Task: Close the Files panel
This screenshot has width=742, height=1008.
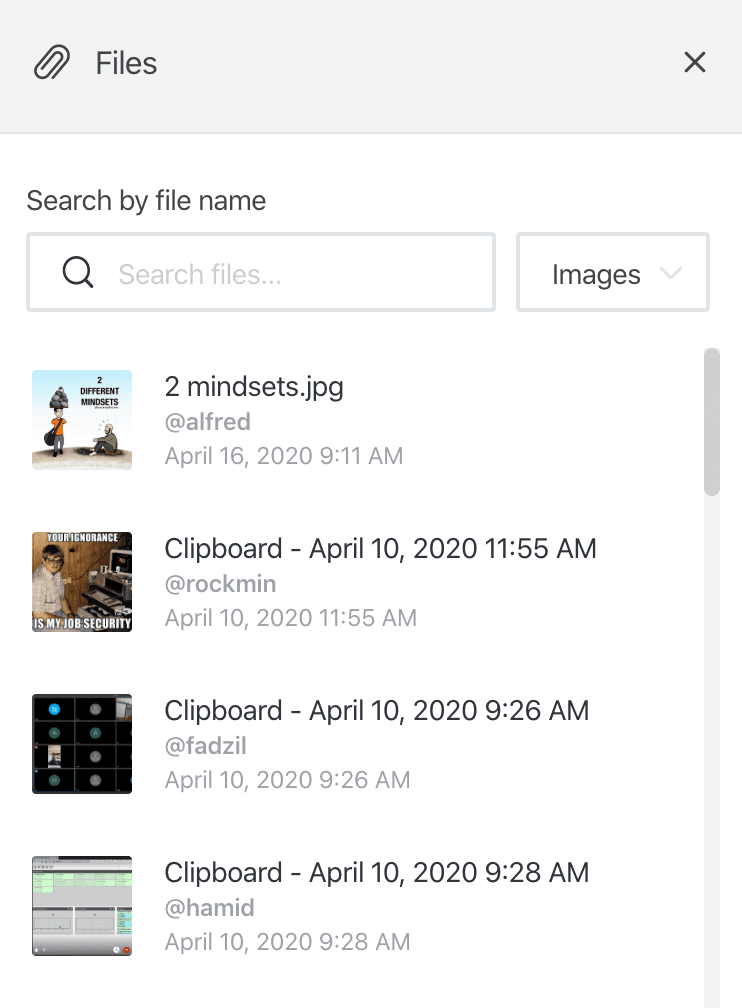Action: 695,63
